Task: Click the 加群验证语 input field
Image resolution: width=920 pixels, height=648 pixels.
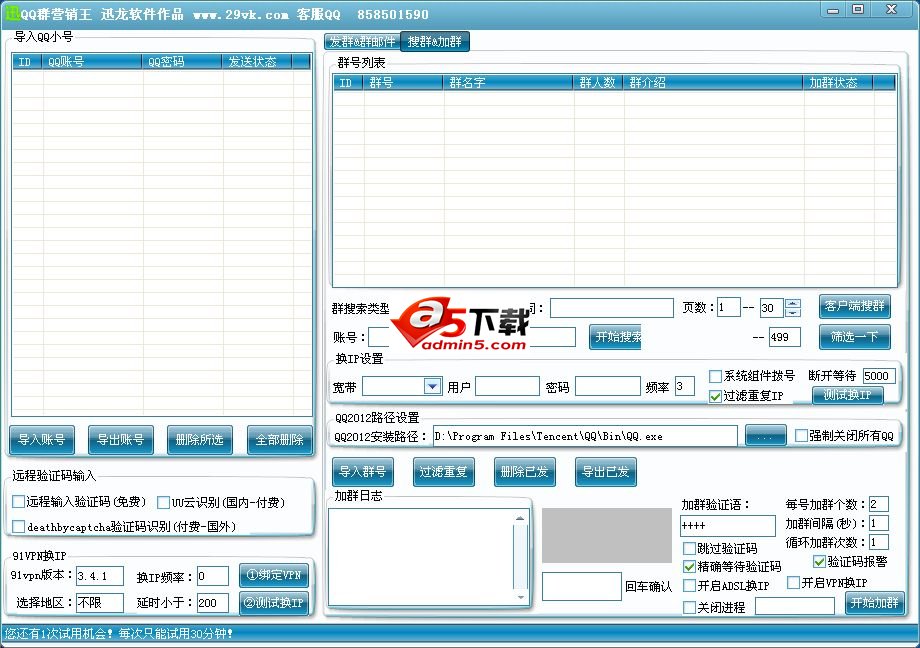Action: tap(728, 525)
